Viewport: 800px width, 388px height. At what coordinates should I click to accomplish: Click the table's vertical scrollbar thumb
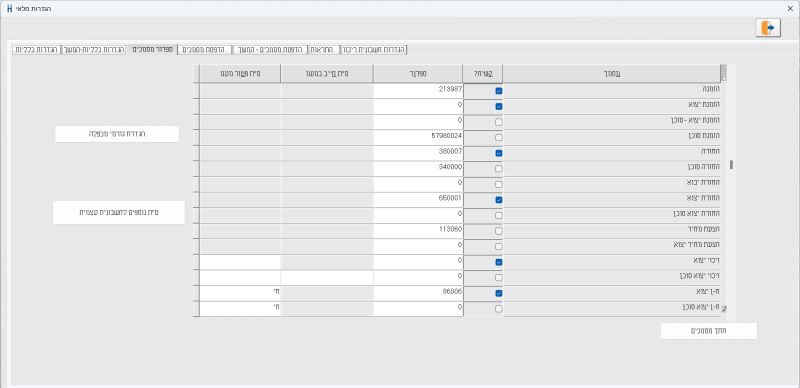click(x=731, y=164)
